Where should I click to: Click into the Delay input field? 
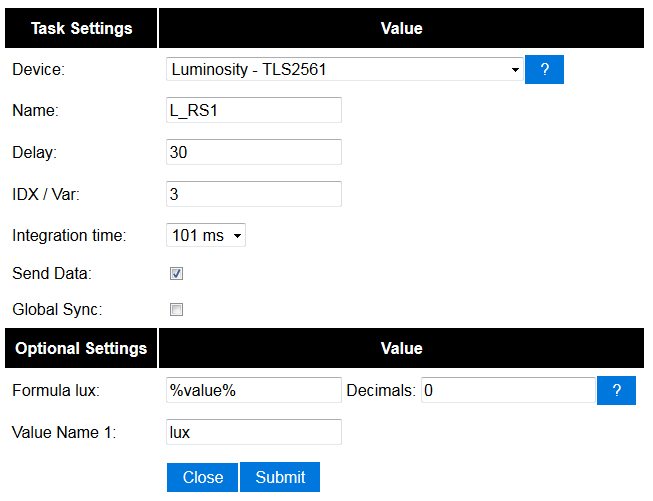[254, 152]
